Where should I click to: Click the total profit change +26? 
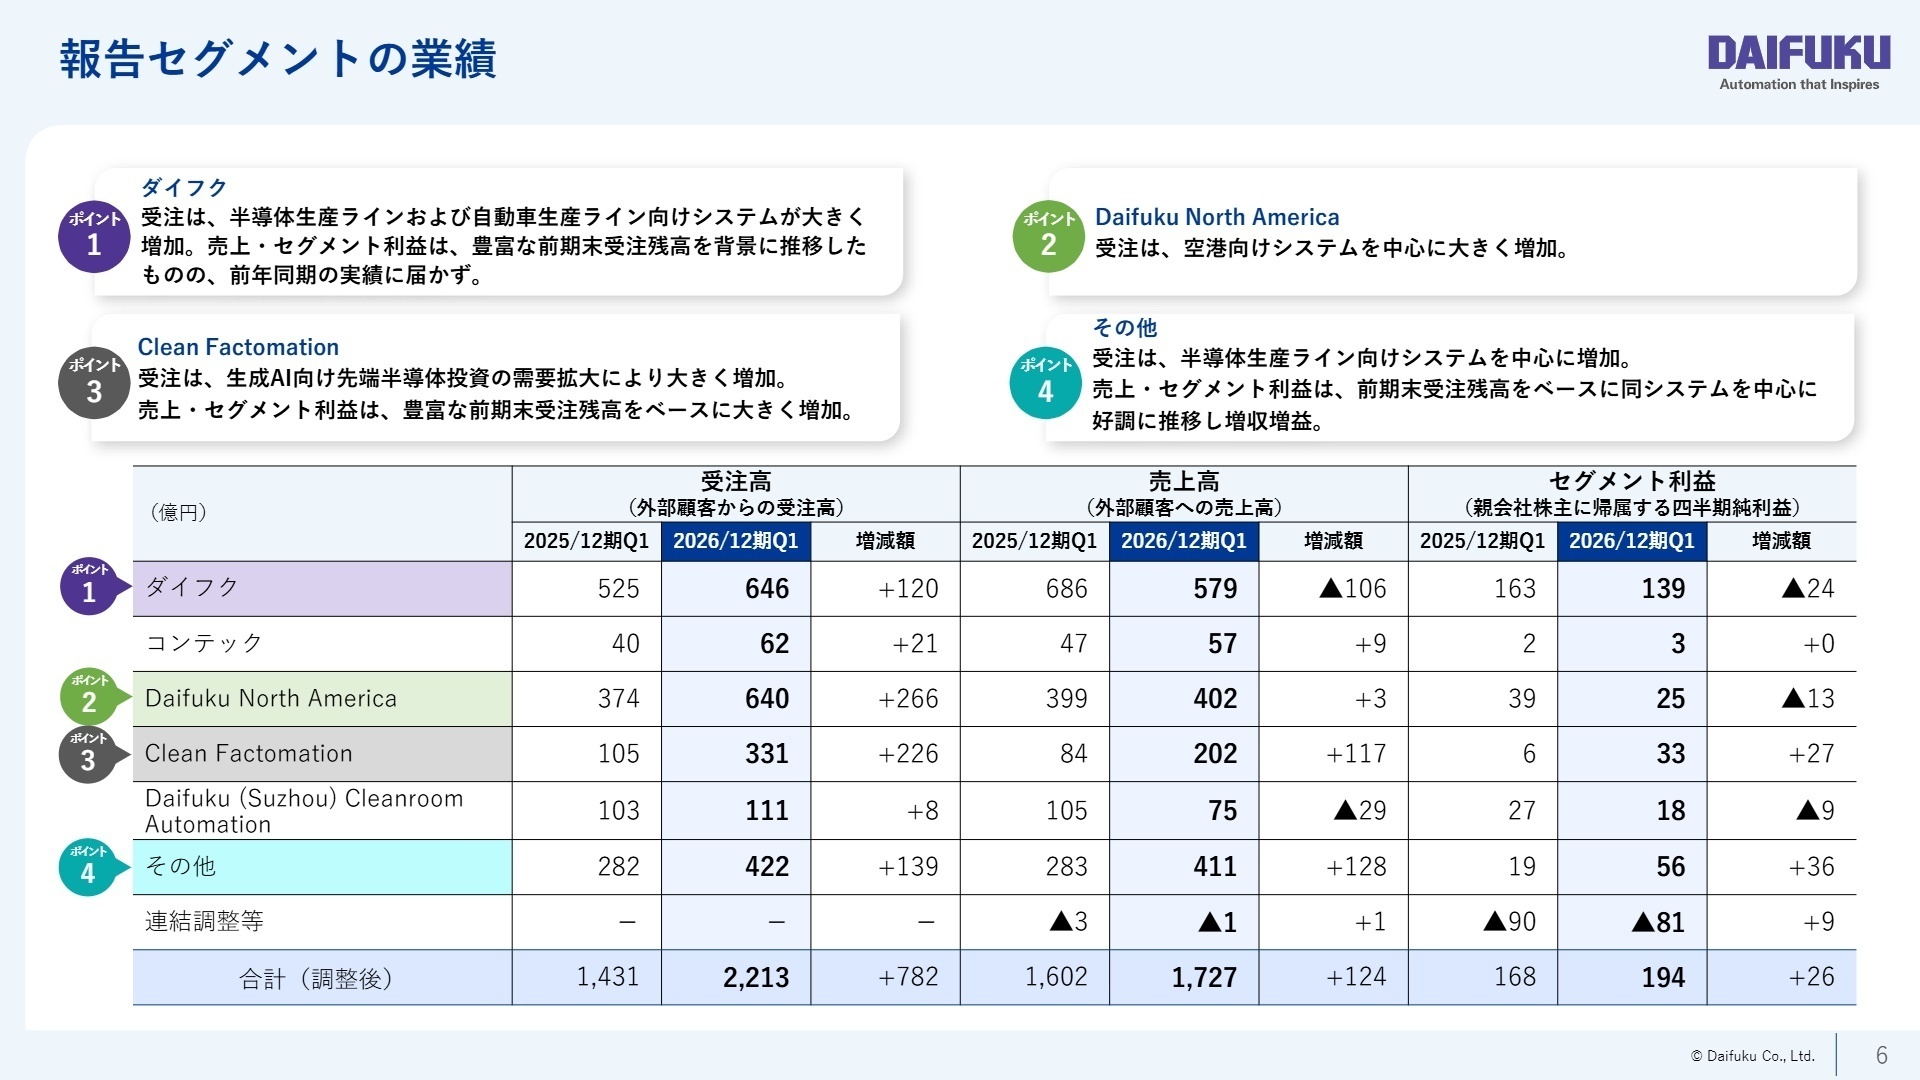1811,977
